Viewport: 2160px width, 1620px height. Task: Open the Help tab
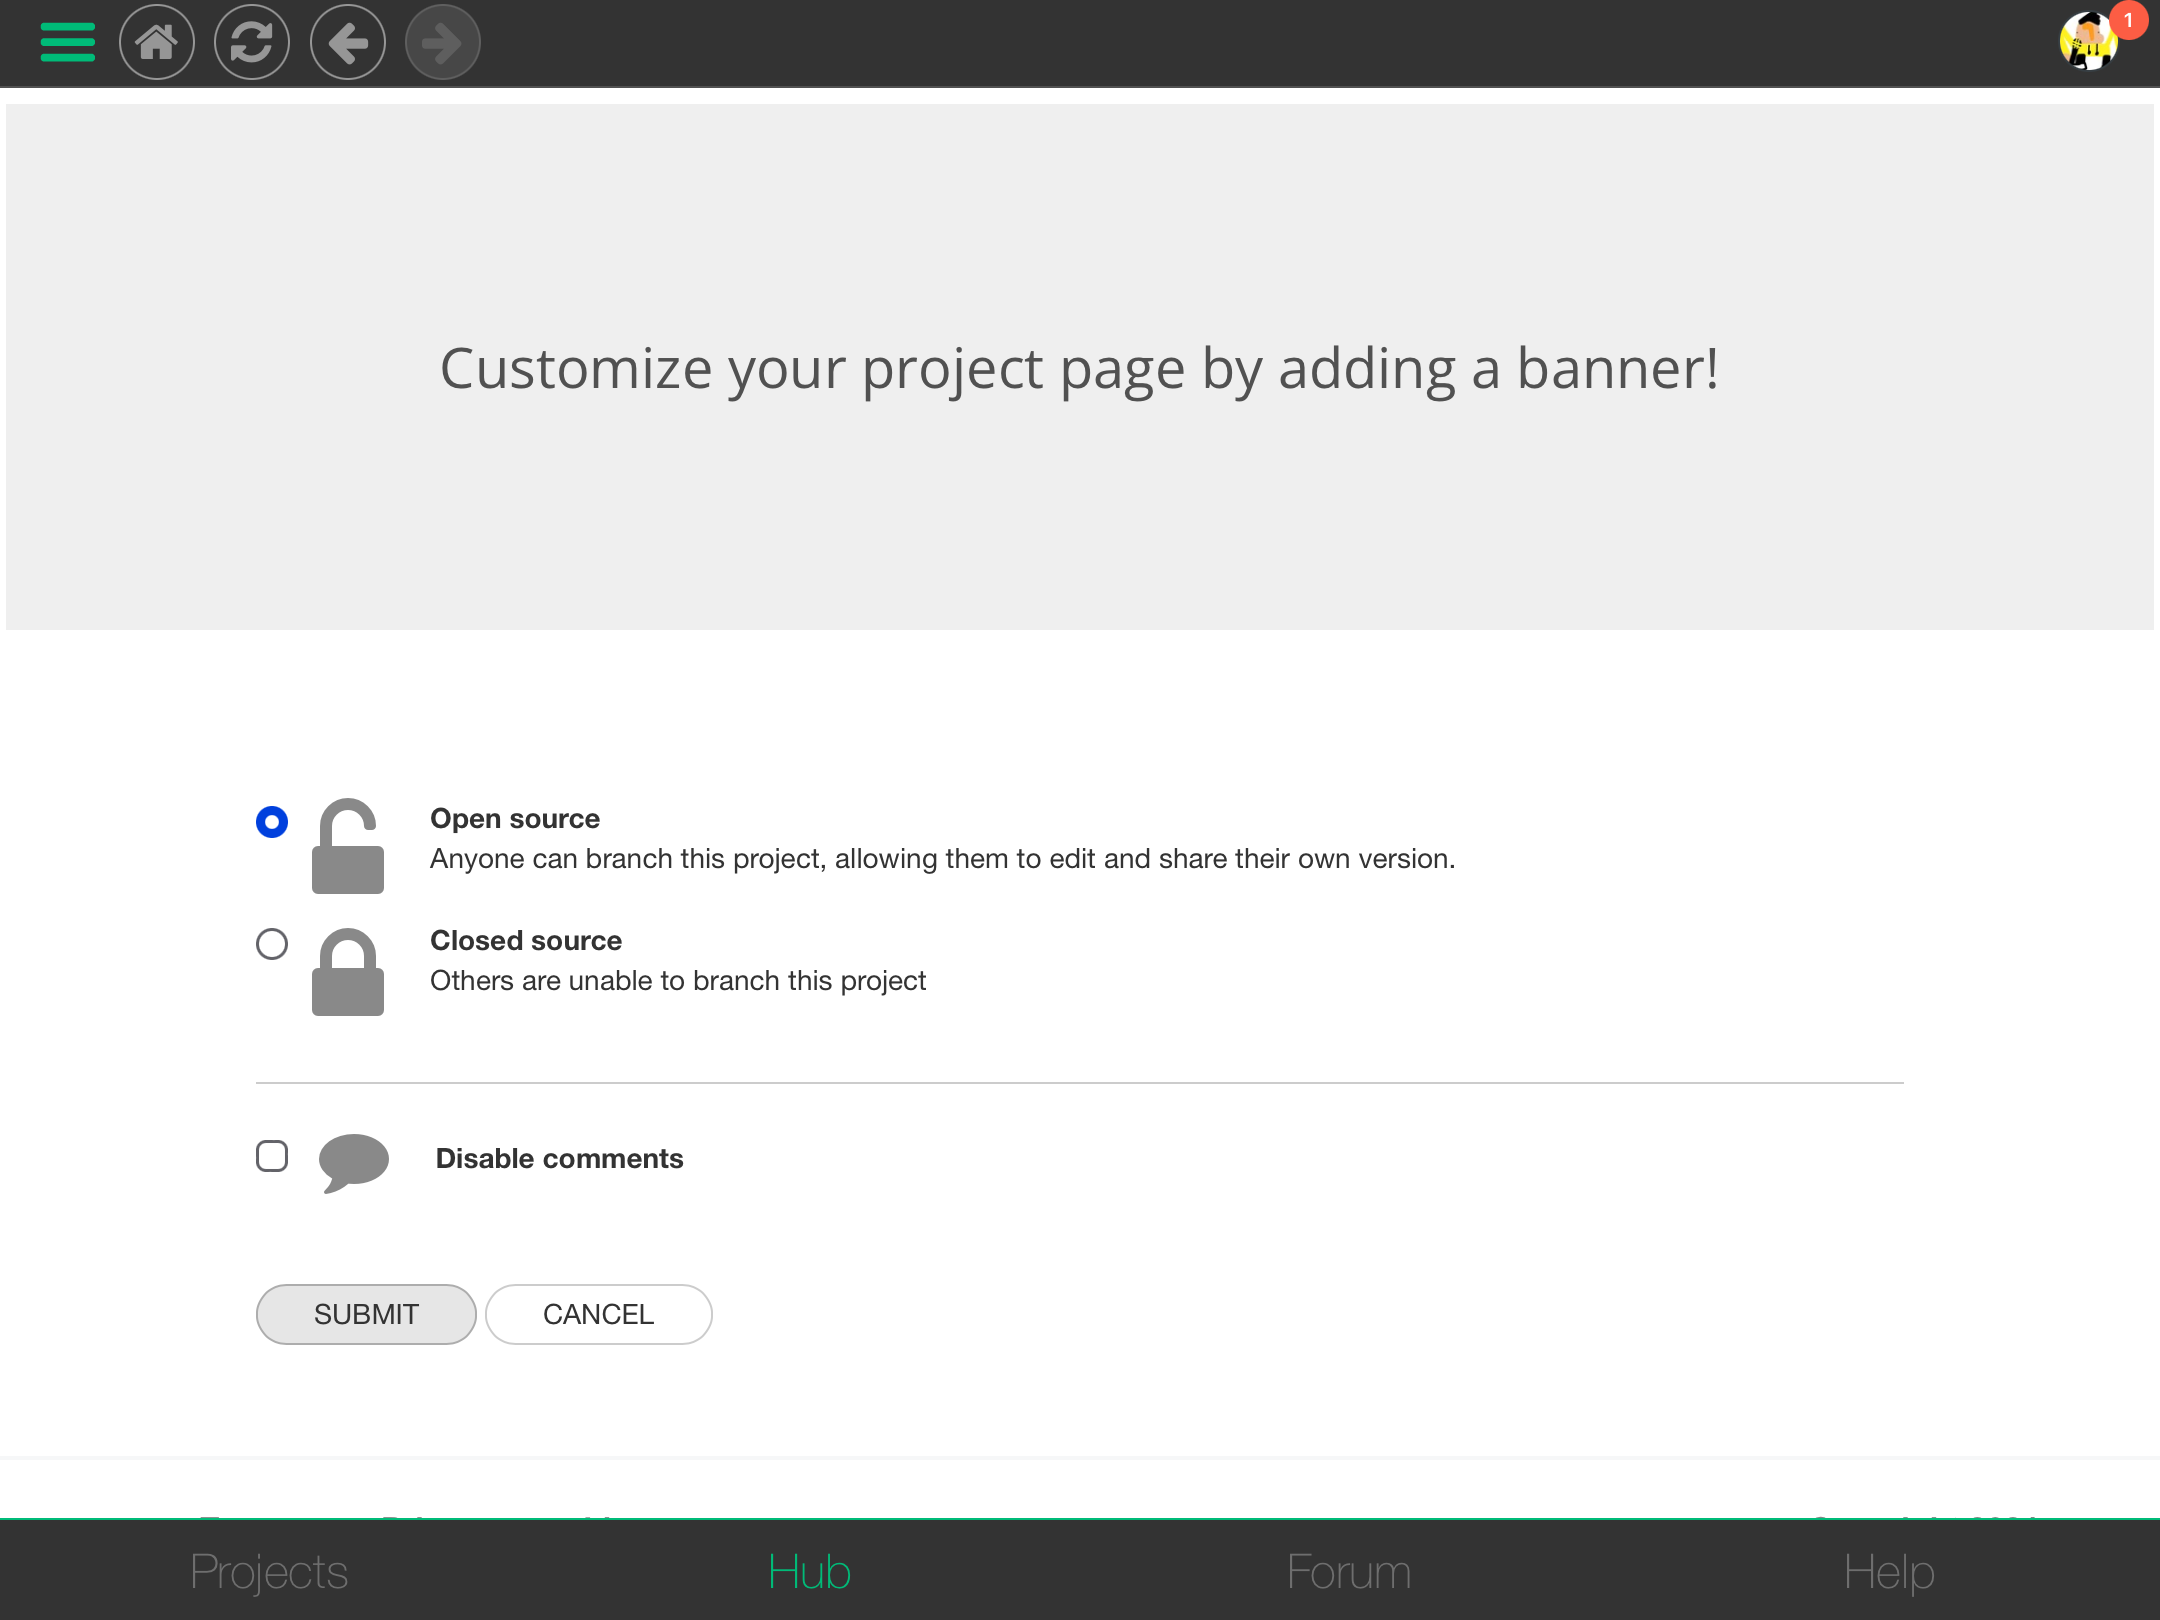[x=1889, y=1572]
